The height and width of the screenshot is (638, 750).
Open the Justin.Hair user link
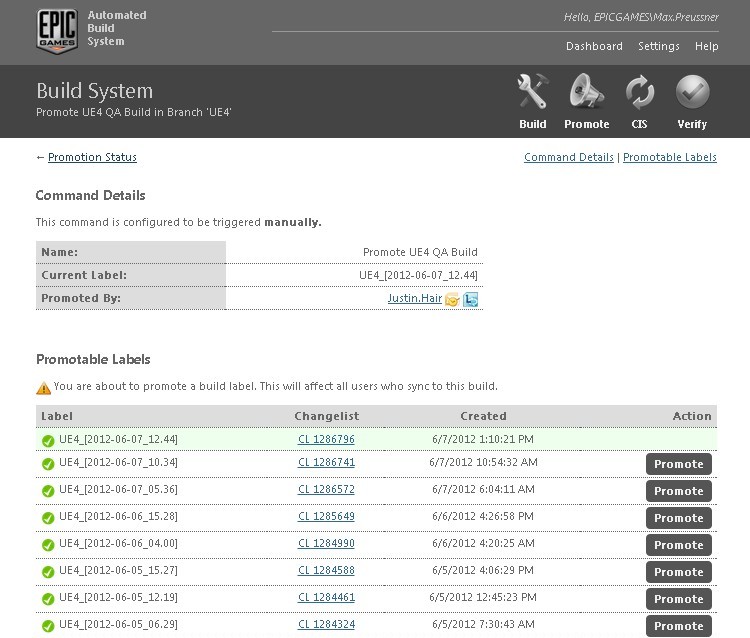(415, 298)
